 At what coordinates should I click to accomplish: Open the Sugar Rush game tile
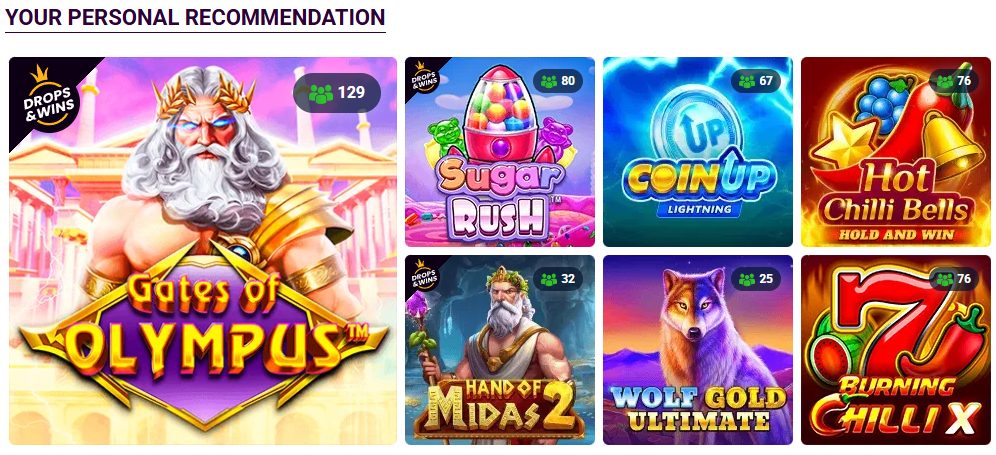(x=500, y=152)
